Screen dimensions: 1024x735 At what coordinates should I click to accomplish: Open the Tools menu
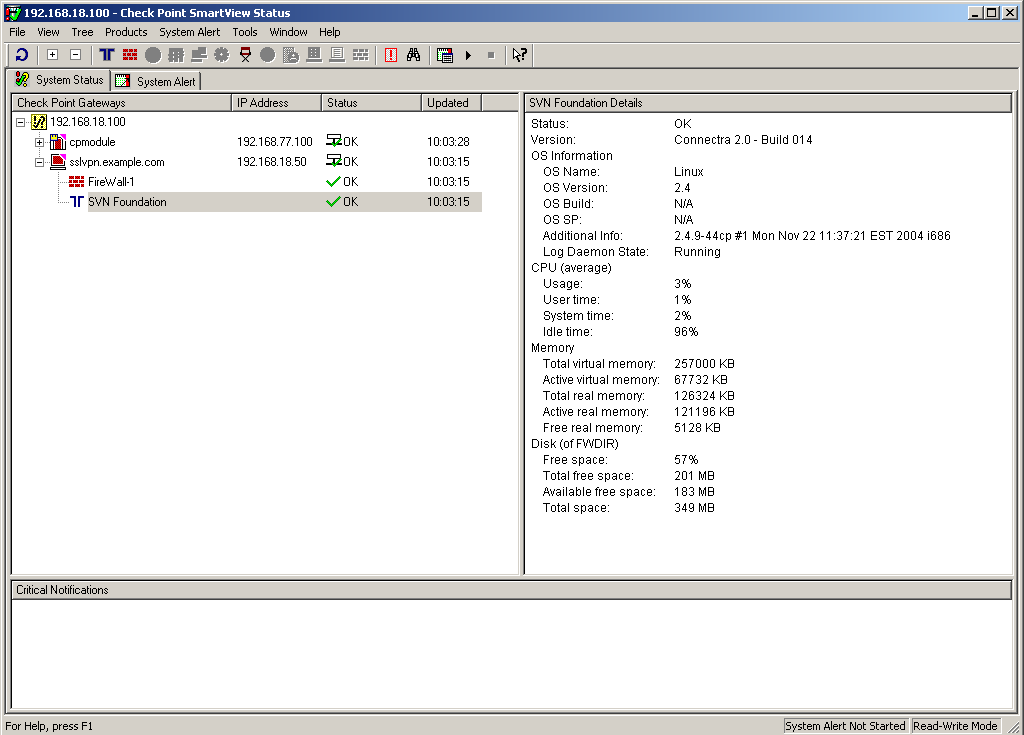tap(245, 32)
